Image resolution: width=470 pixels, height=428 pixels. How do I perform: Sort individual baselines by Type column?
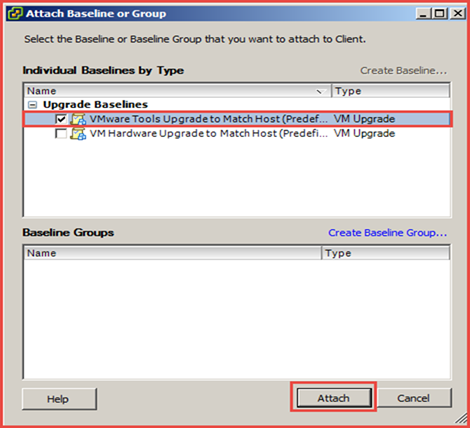[390, 91]
